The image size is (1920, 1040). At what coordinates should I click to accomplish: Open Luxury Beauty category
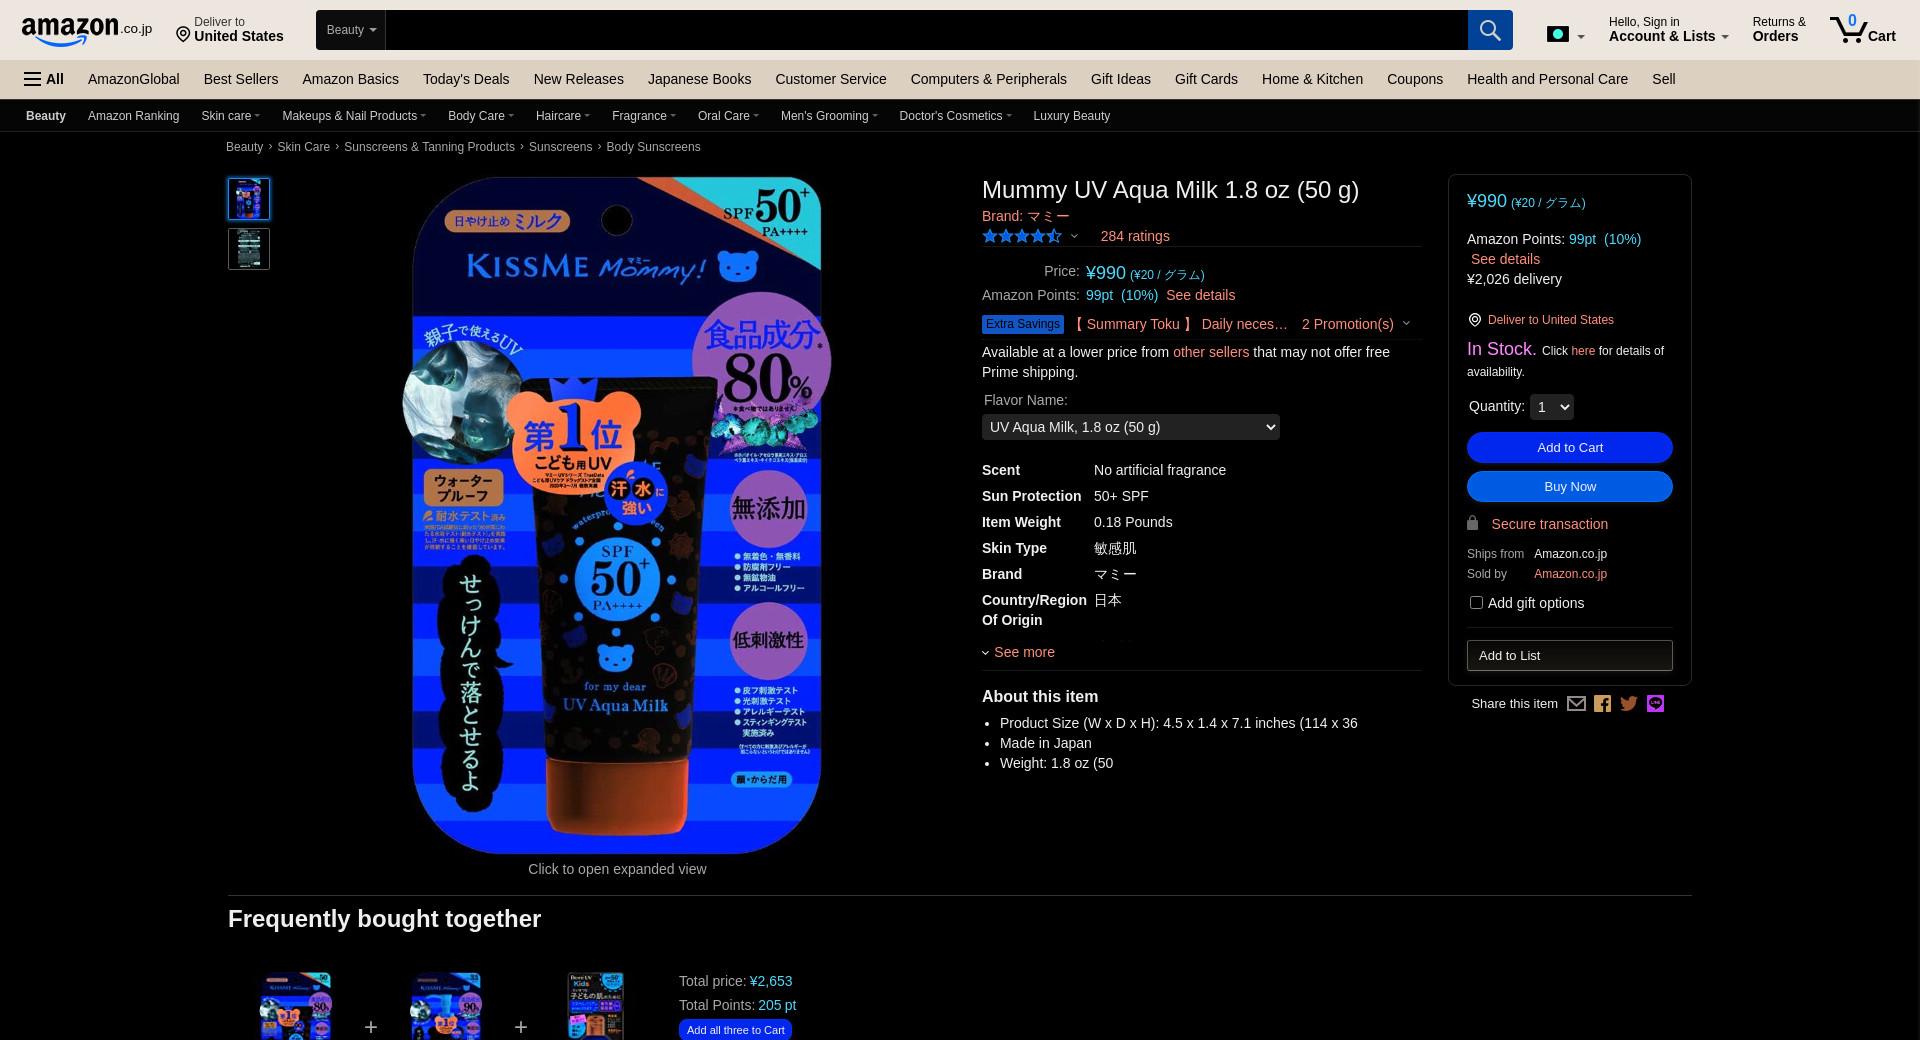1071,116
